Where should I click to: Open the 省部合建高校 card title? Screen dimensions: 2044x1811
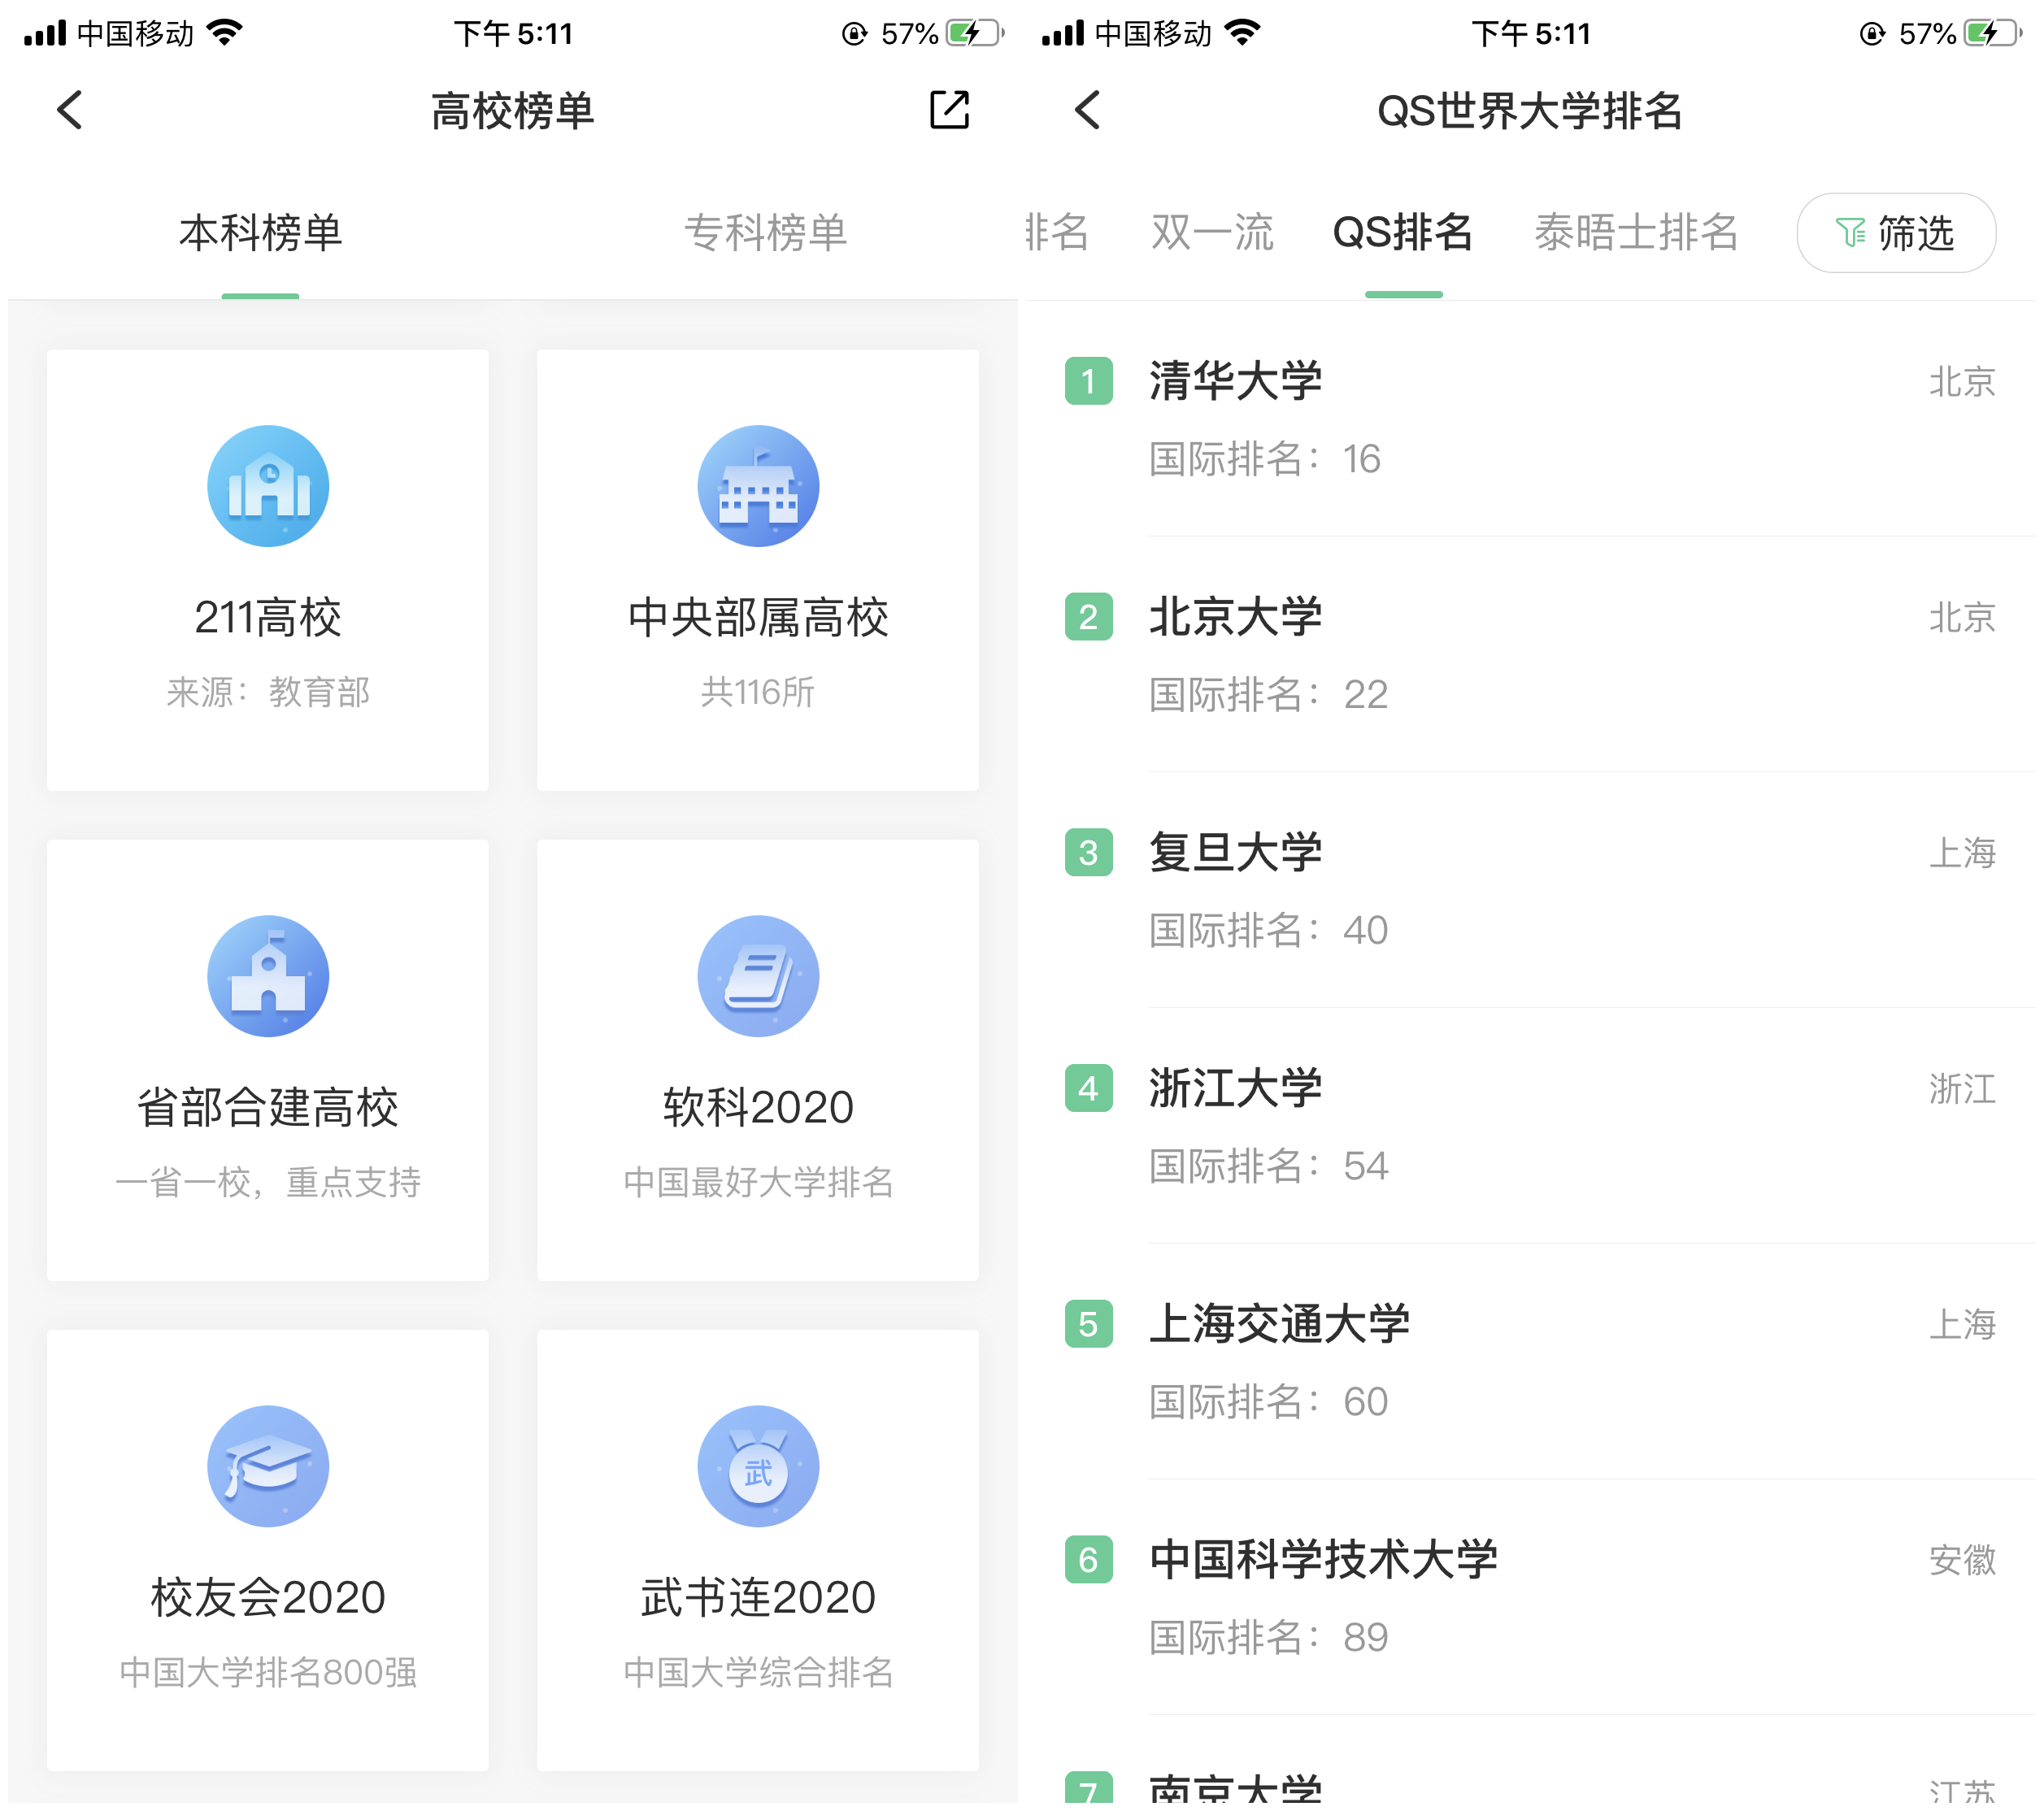point(268,1107)
